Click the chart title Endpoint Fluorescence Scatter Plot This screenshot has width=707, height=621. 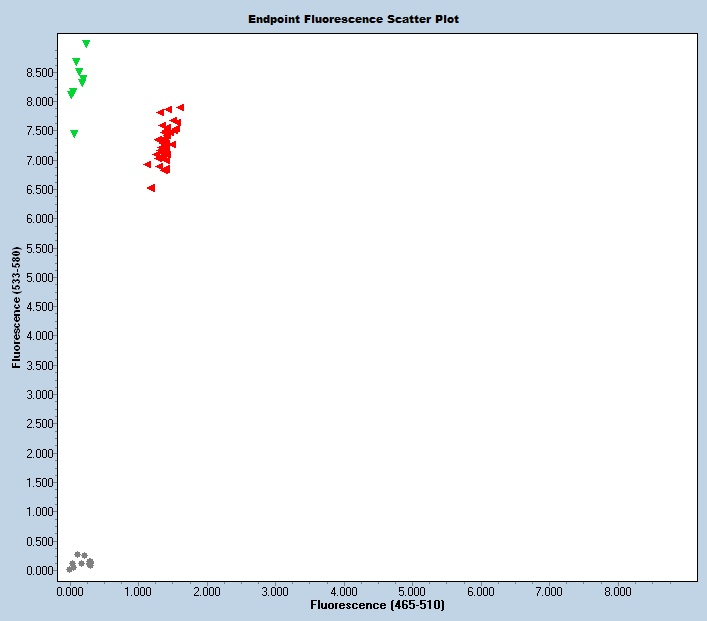pyautogui.click(x=354, y=19)
